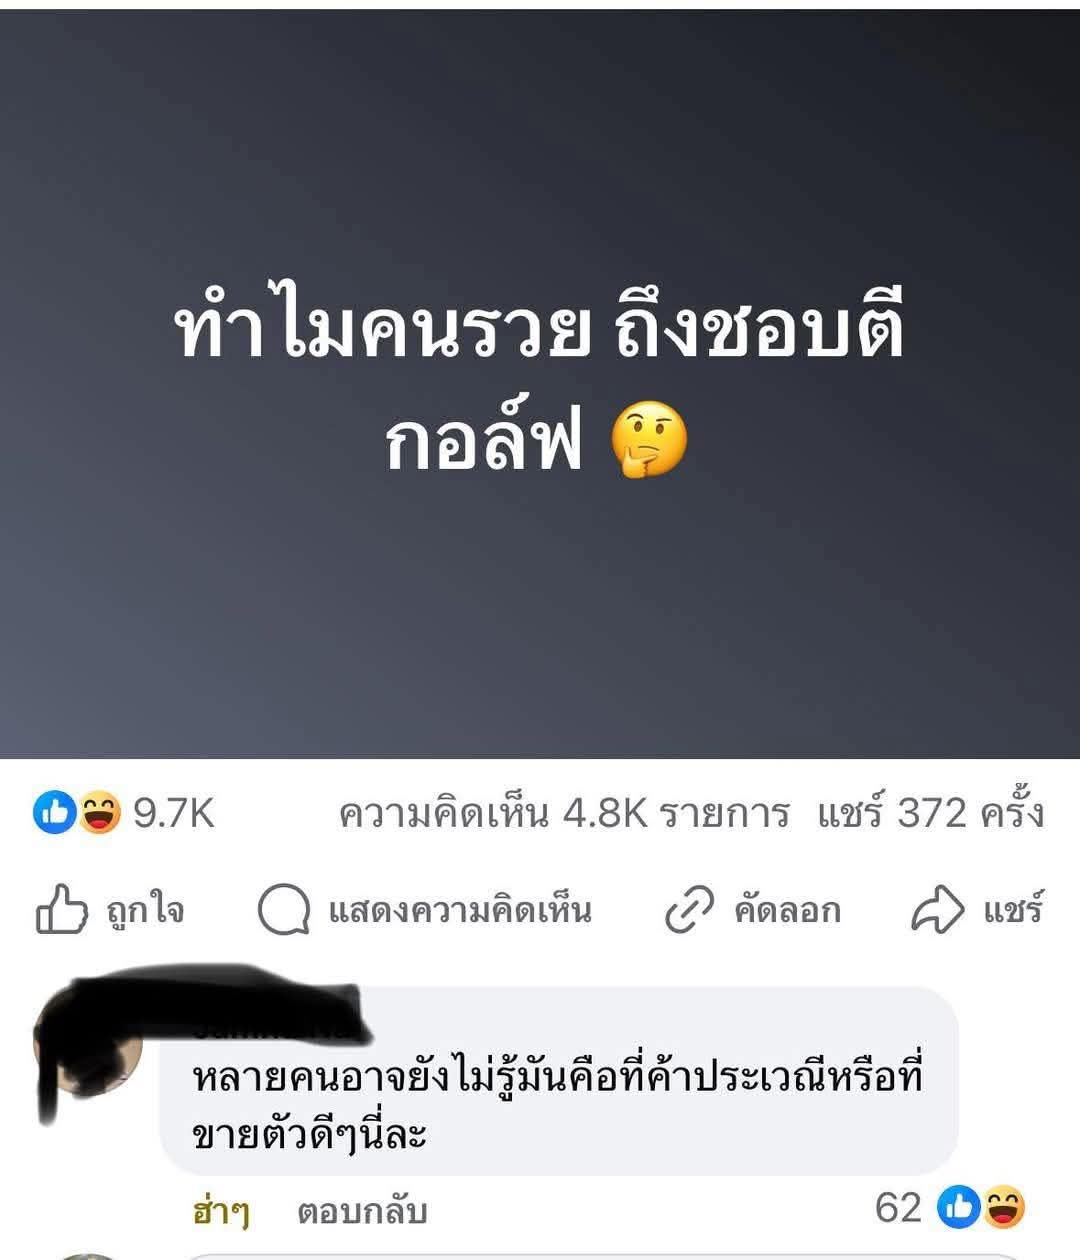Tap the แชร์ arrow icon
The width and height of the screenshot is (1080, 1260).
tap(938, 910)
